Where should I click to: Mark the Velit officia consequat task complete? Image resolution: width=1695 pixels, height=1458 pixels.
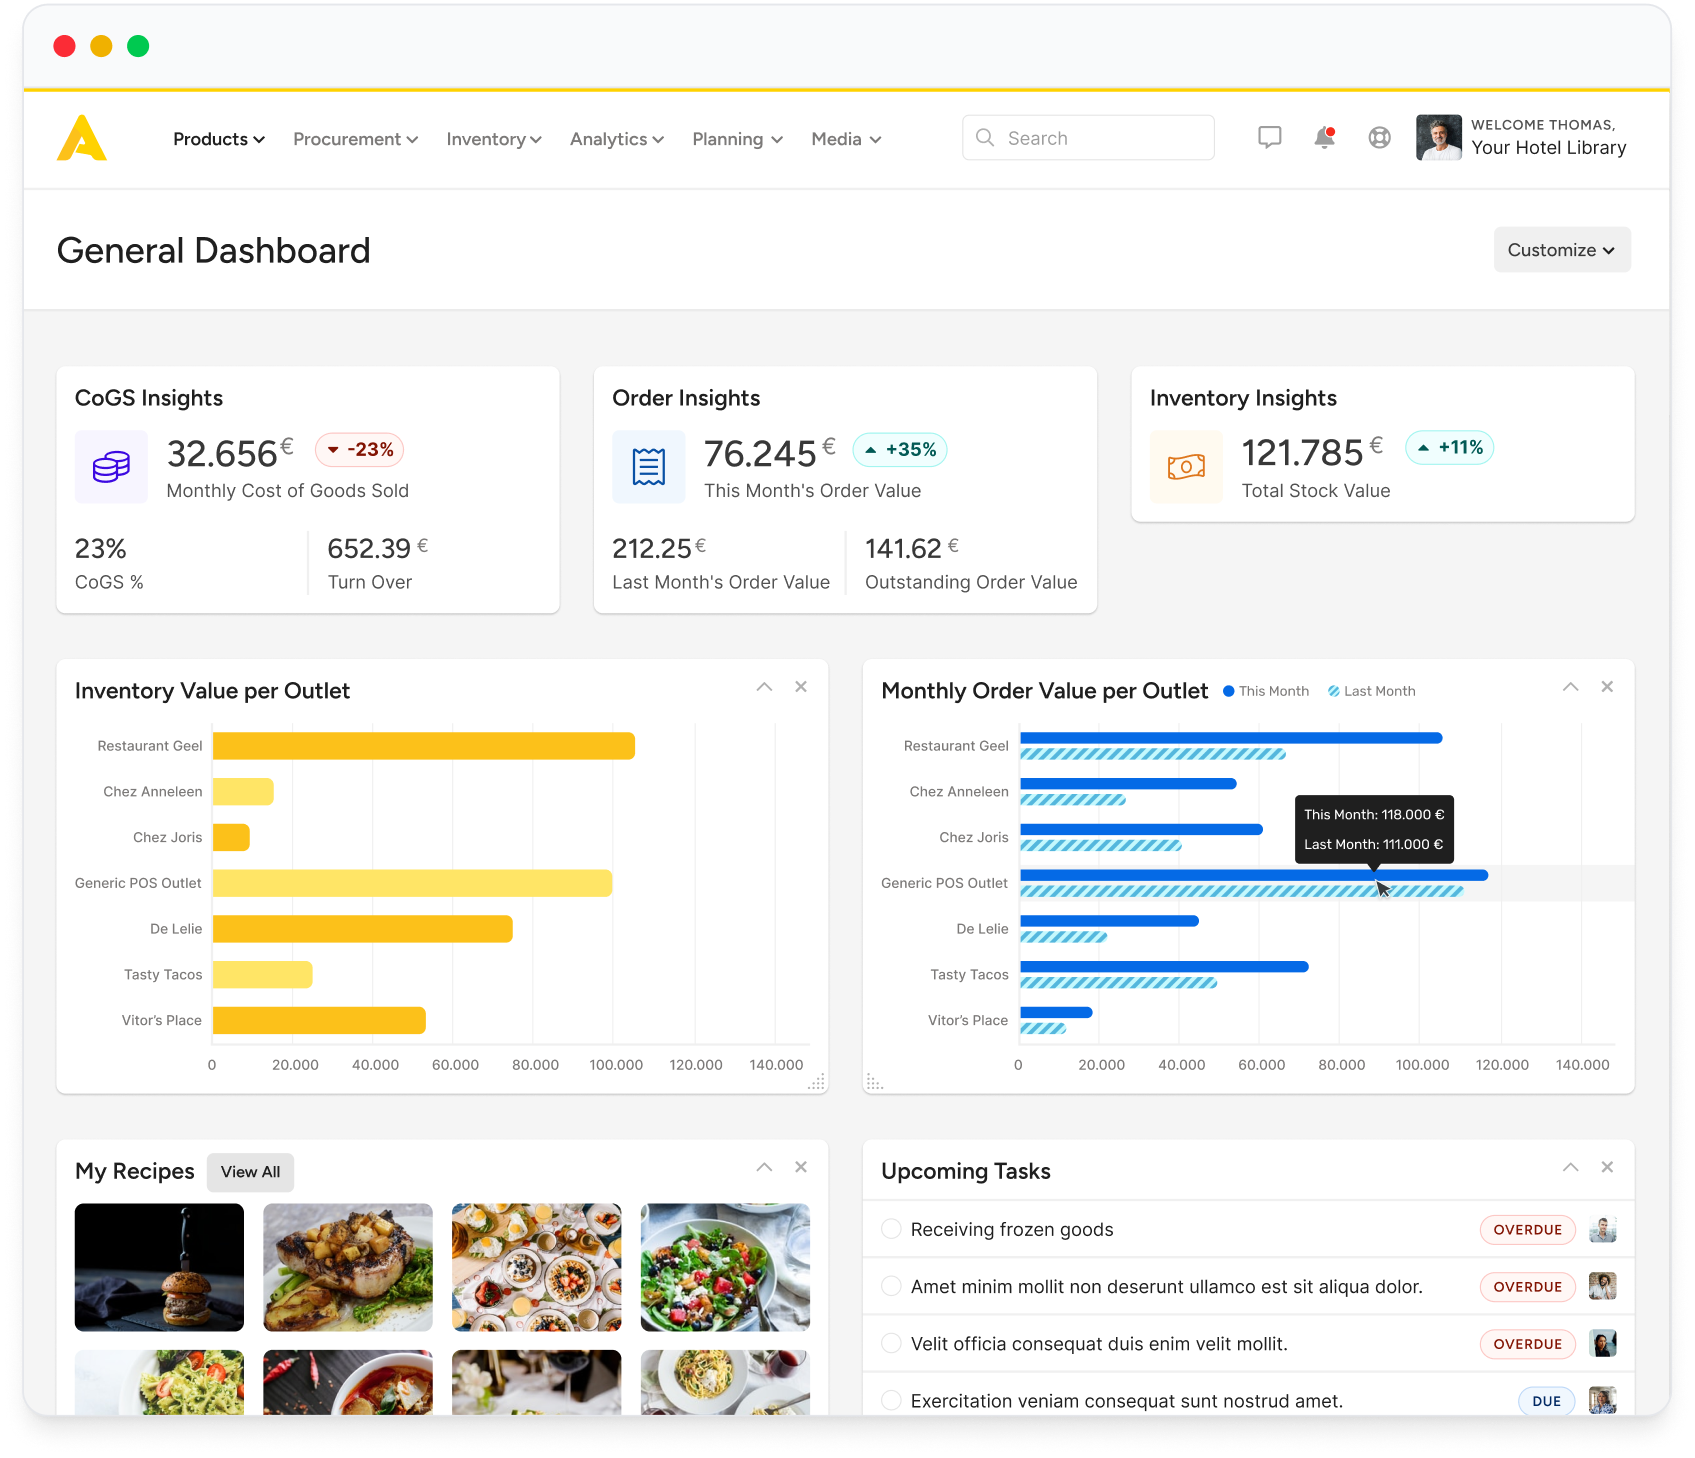point(891,1343)
